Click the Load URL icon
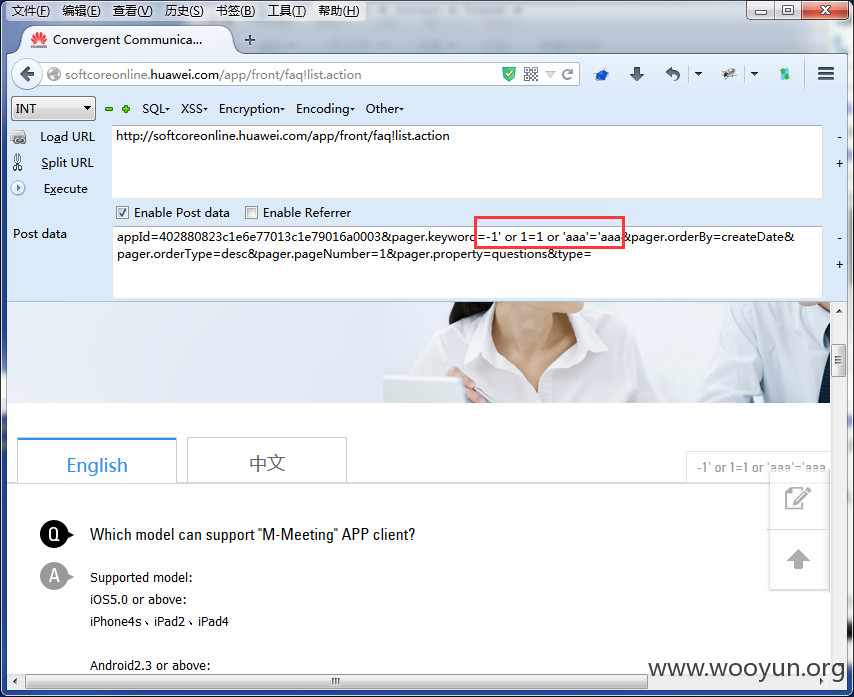Viewport: 854px width, 697px height. 18,137
